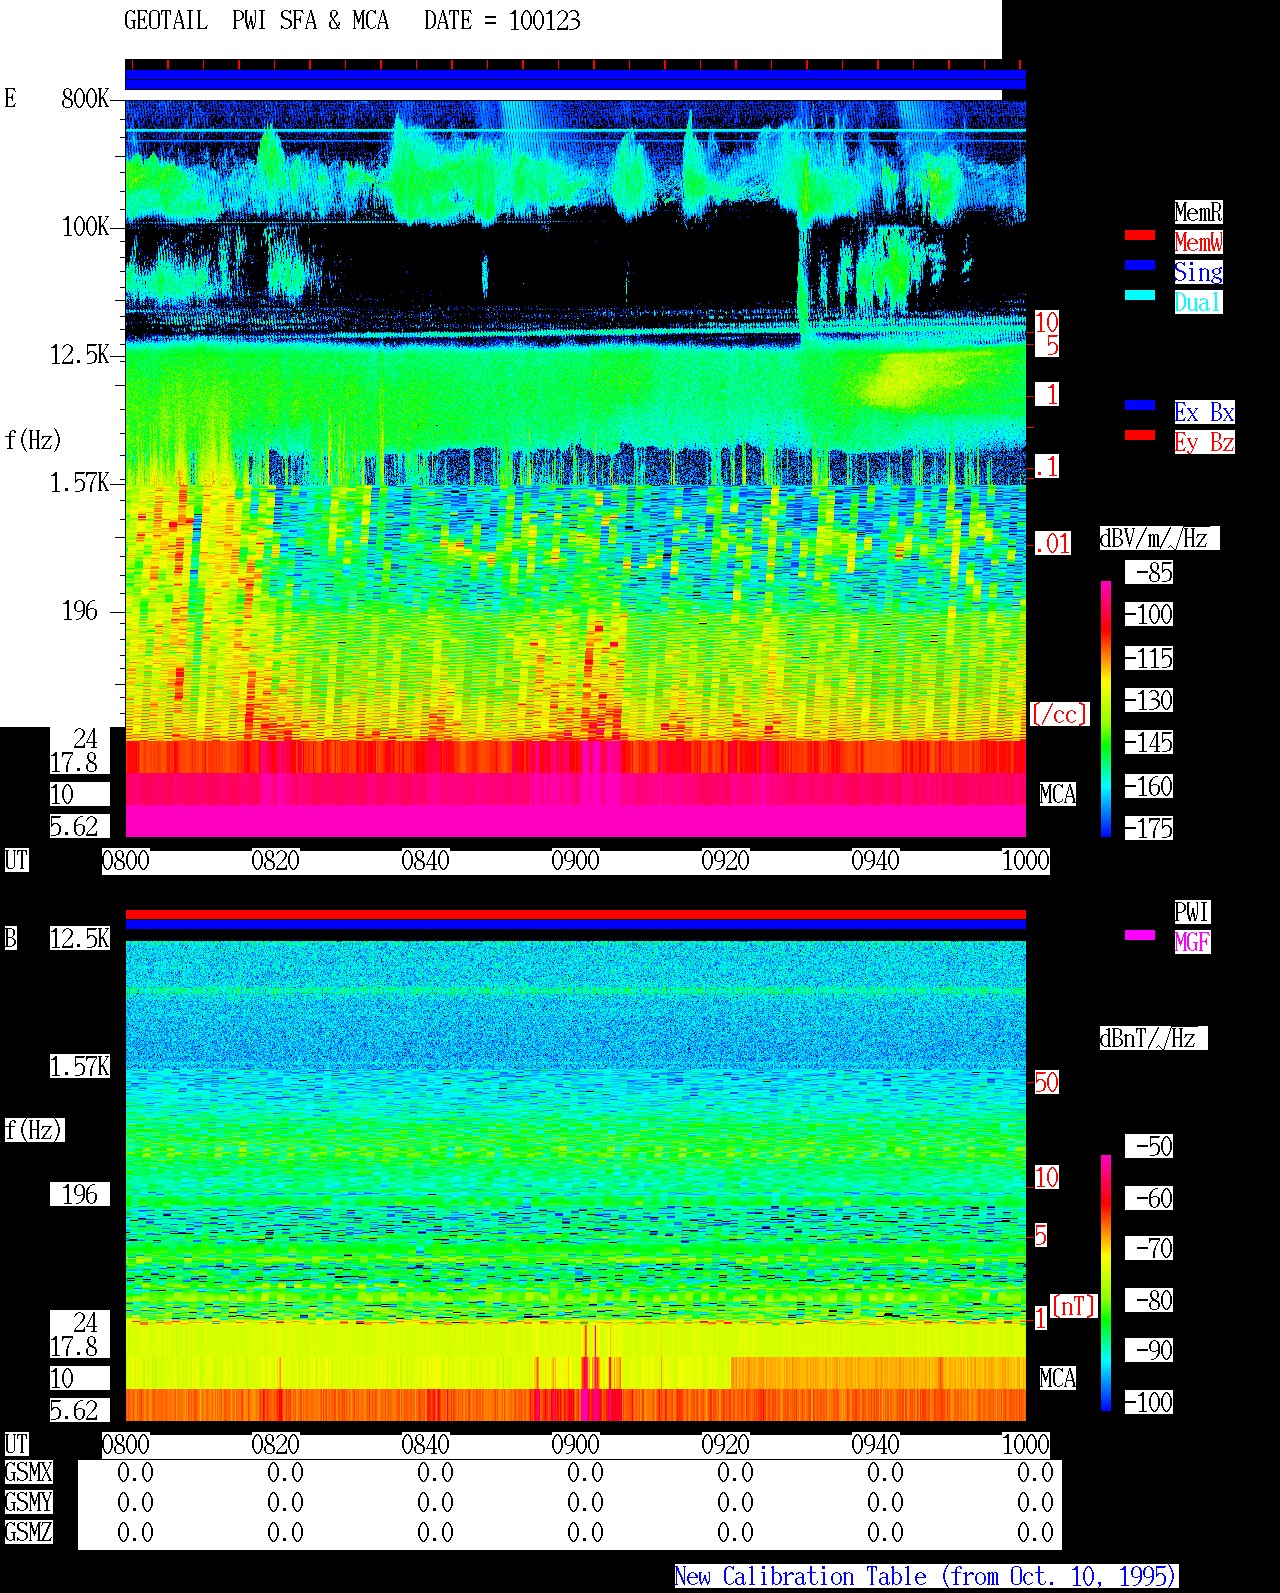Click the -80 magnetic scale value
Viewport: 1280px width, 1593px height.
coord(1149,1300)
